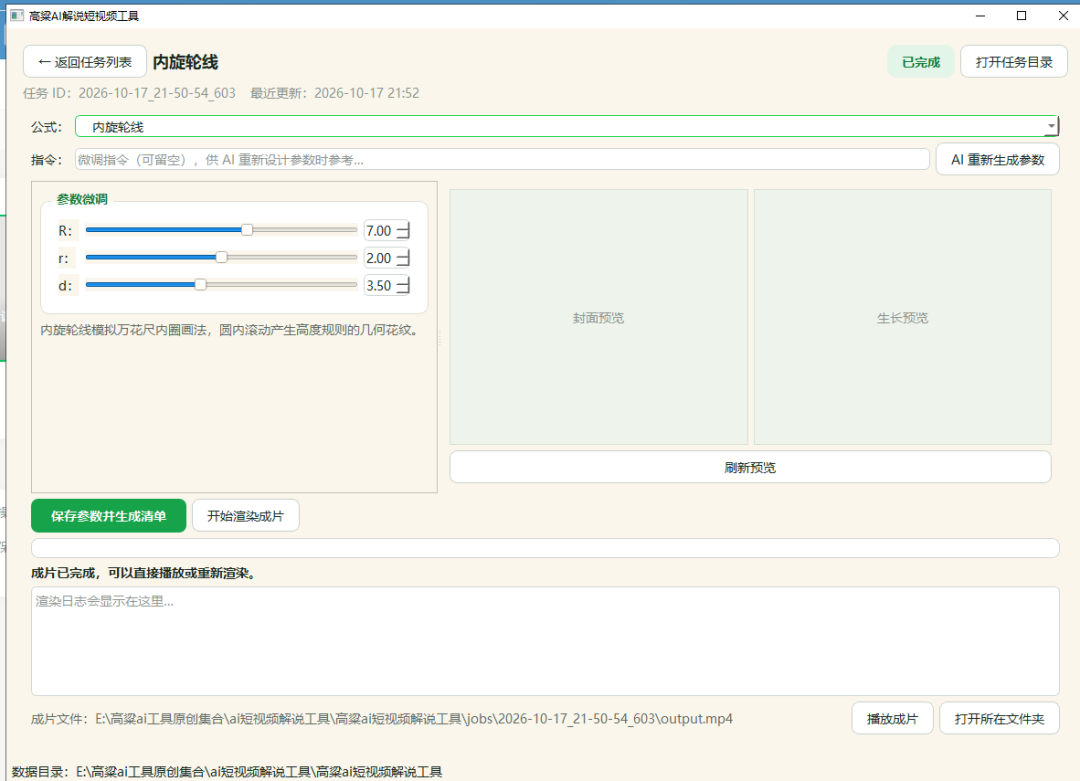Click the R value spinbox showing 7.00
This screenshot has height=781, width=1080.
pos(387,231)
